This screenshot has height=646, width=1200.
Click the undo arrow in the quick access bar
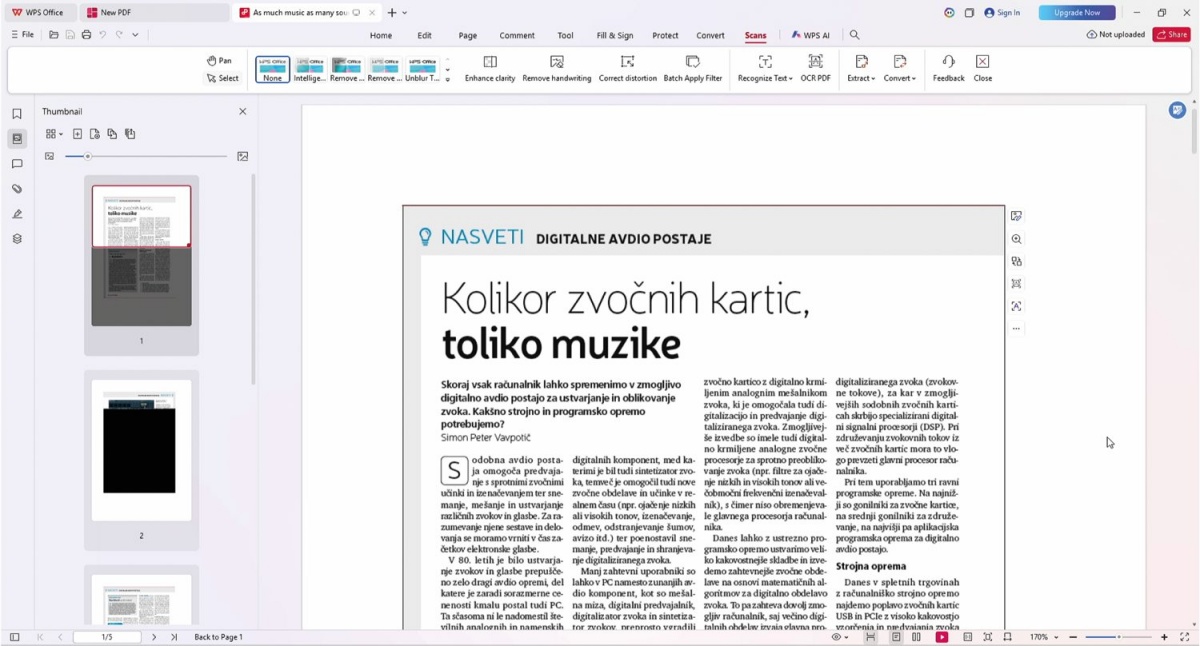(102, 35)
